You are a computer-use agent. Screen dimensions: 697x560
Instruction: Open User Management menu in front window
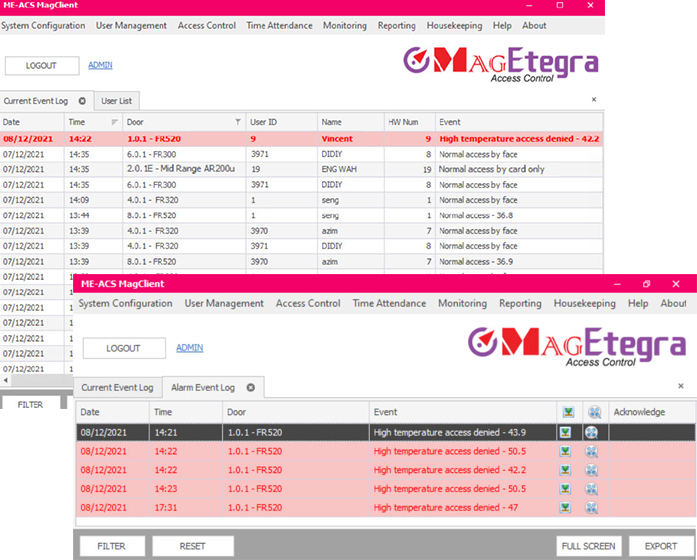click(224, 304)
